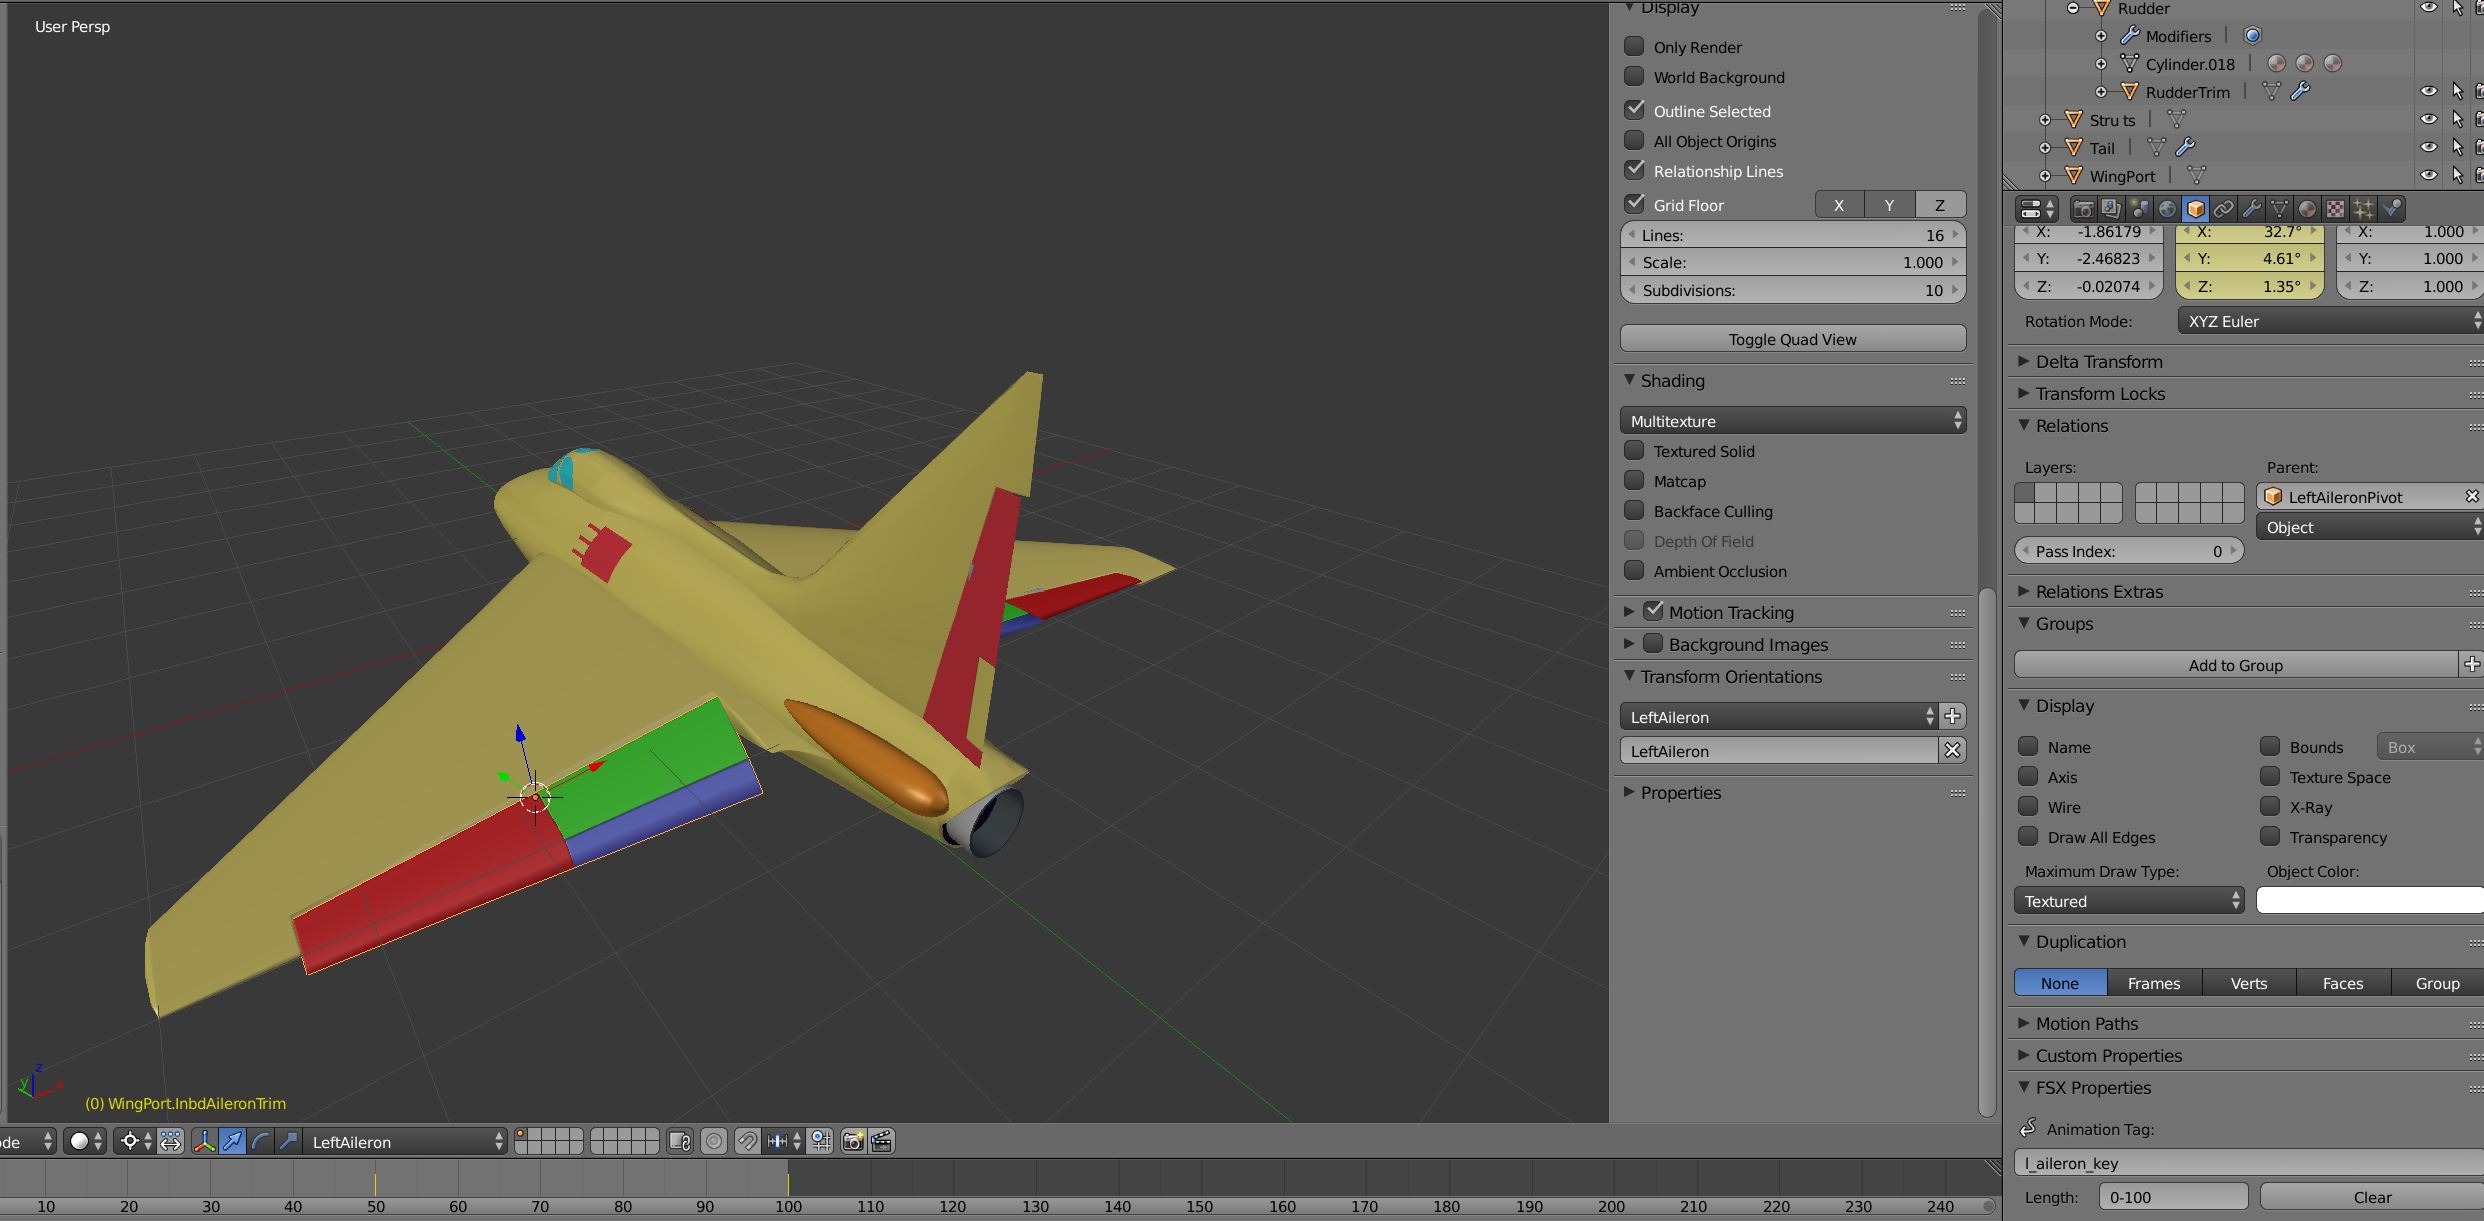
Task: Toggle visibility of the Tail object in the outliner
Action: pyautogui.click(x=2430, y=147)
